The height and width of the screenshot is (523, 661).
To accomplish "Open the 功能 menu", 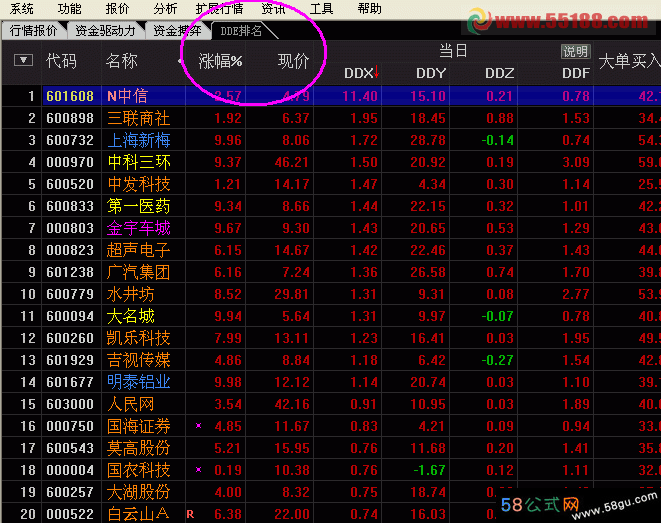I will (x=70, y=8).
